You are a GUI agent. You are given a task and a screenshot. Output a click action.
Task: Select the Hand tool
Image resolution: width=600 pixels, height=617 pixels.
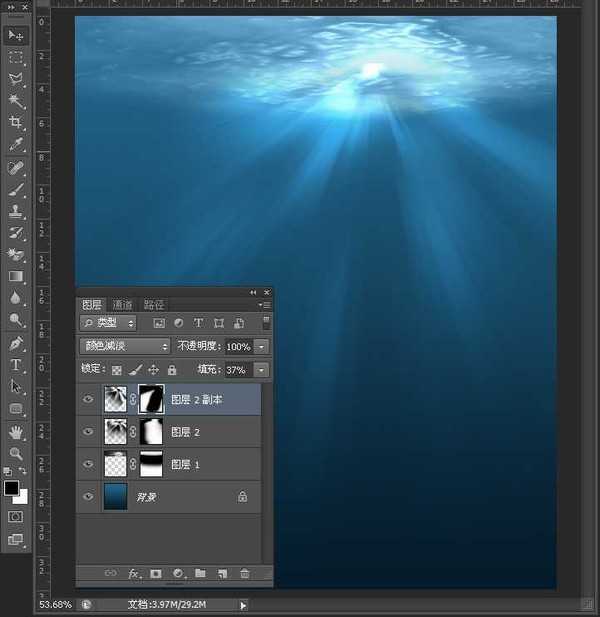point(16,432)
